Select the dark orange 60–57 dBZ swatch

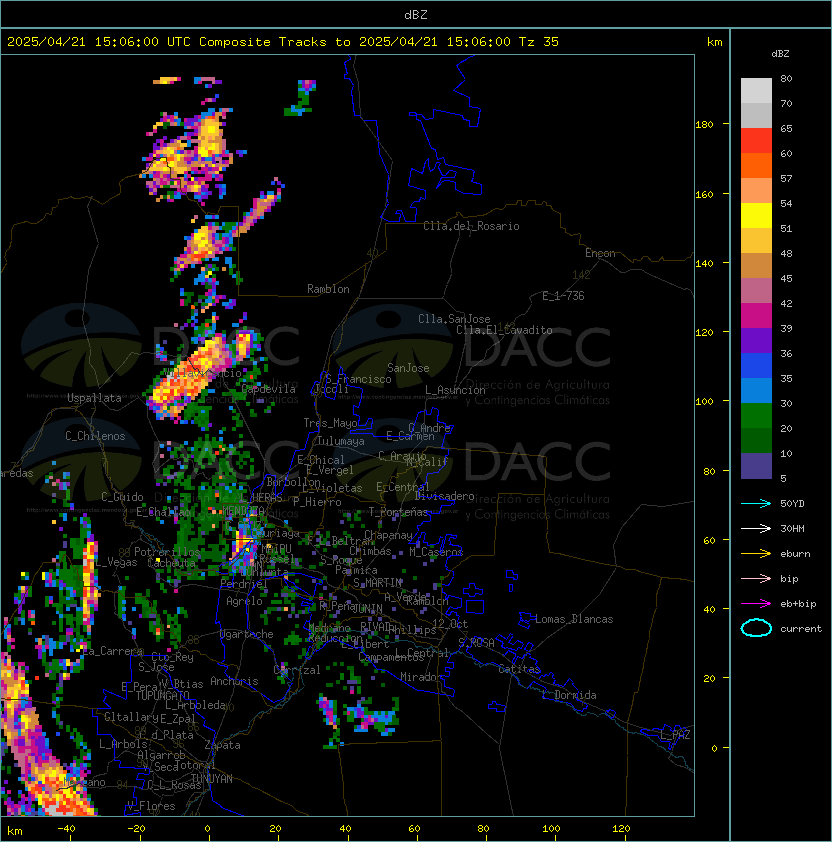pos(756,165)
